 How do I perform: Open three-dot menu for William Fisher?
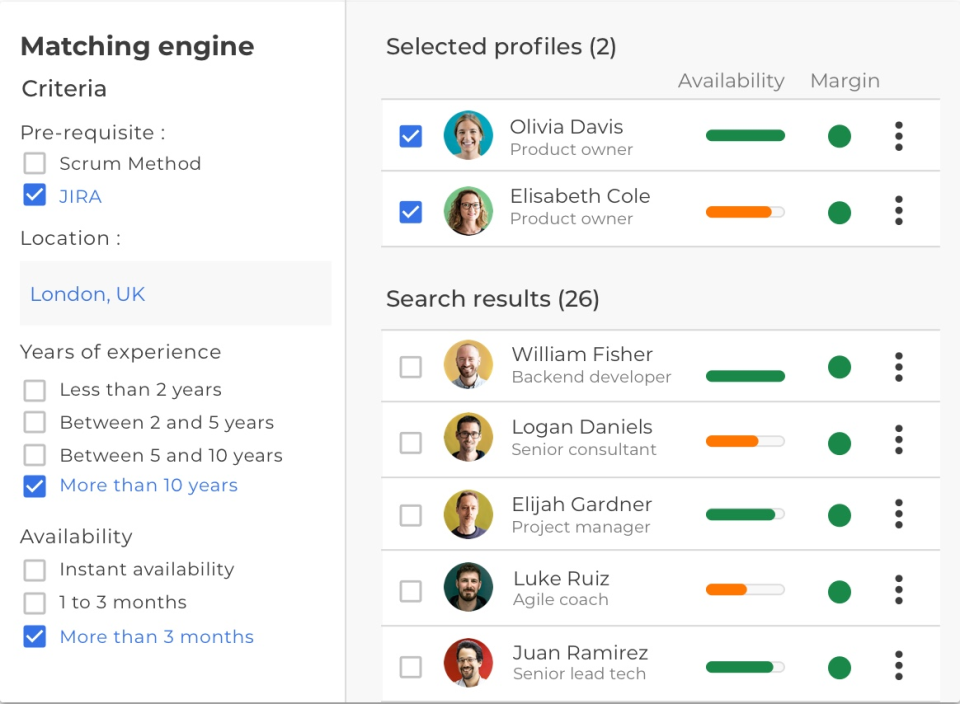click(x=899, y=367)
